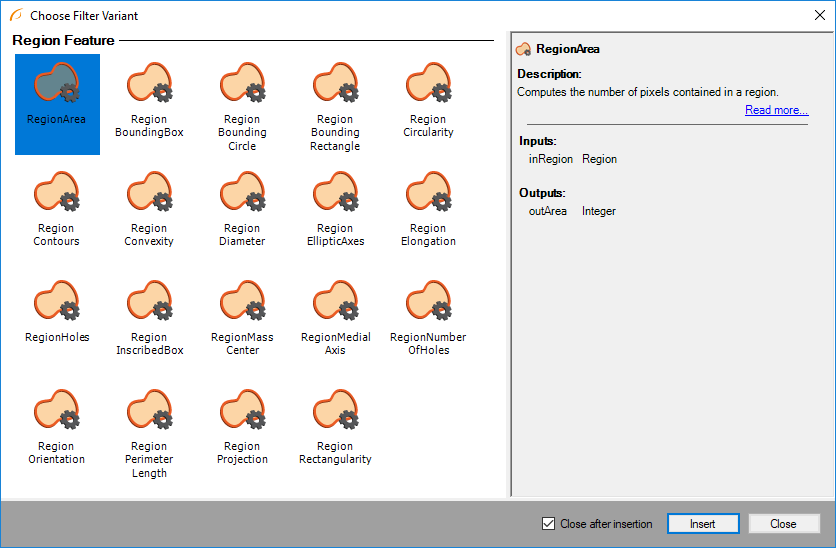The height and width of the screenshot is (548, 836).
Task: Pick the Region InscribedBox filter
Action: 149,301
